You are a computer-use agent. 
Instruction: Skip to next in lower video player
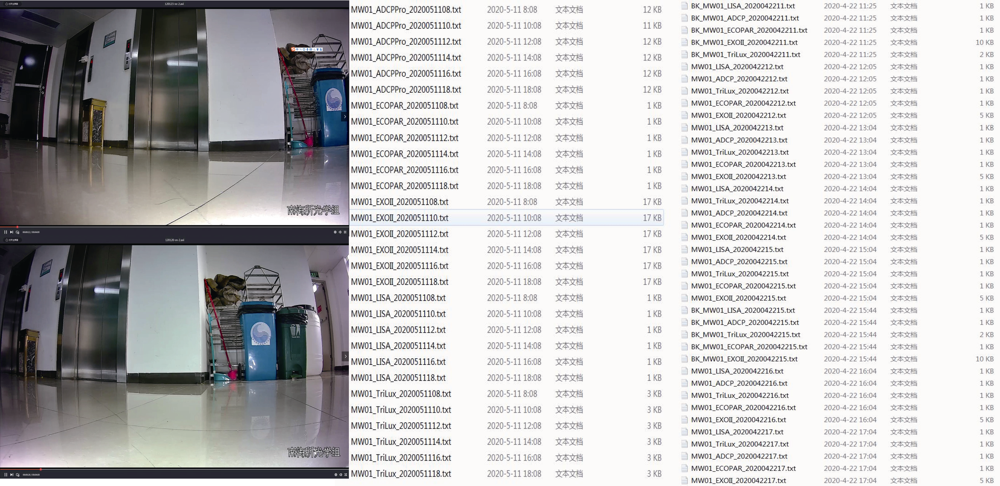click(11, 475)
